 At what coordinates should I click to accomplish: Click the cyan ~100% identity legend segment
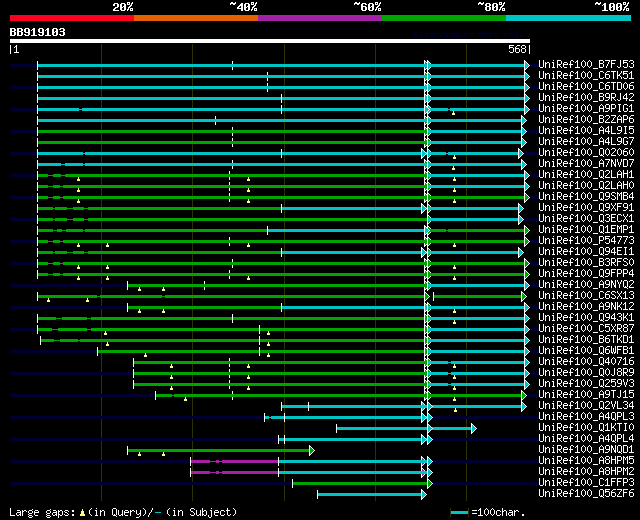click(568, 18)
